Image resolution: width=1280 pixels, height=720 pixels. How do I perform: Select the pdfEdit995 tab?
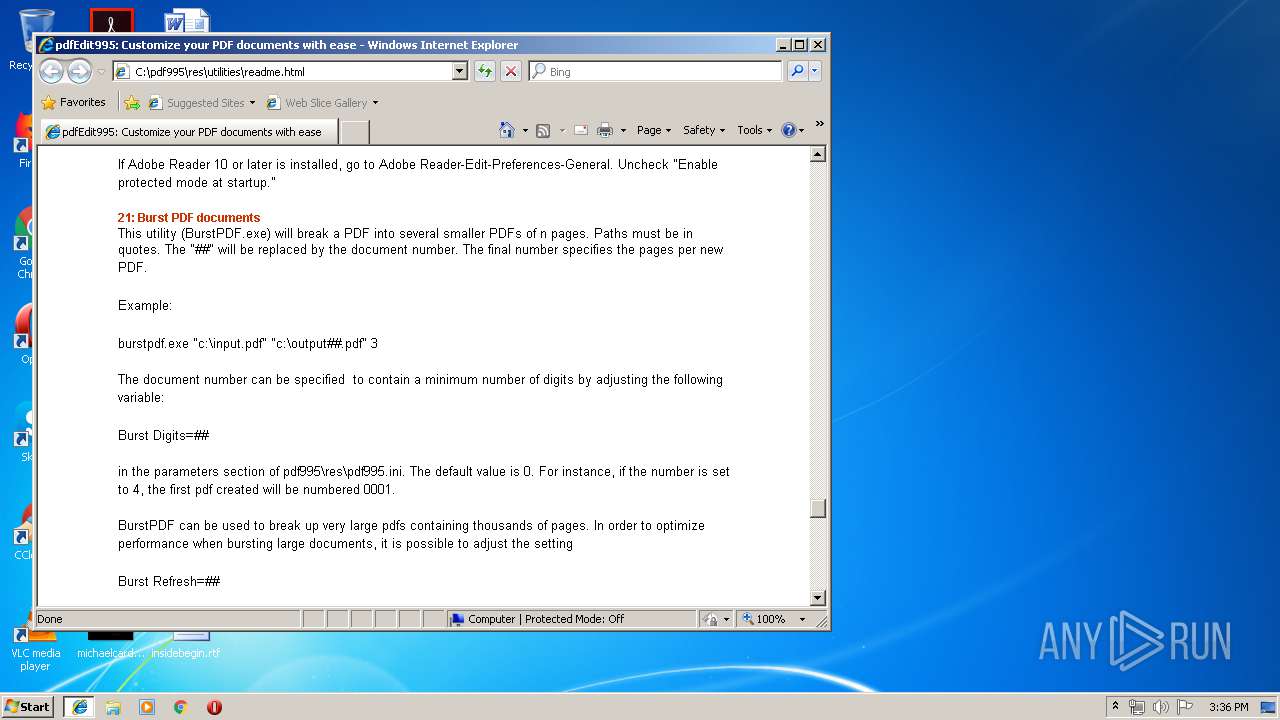coord(188,131)
